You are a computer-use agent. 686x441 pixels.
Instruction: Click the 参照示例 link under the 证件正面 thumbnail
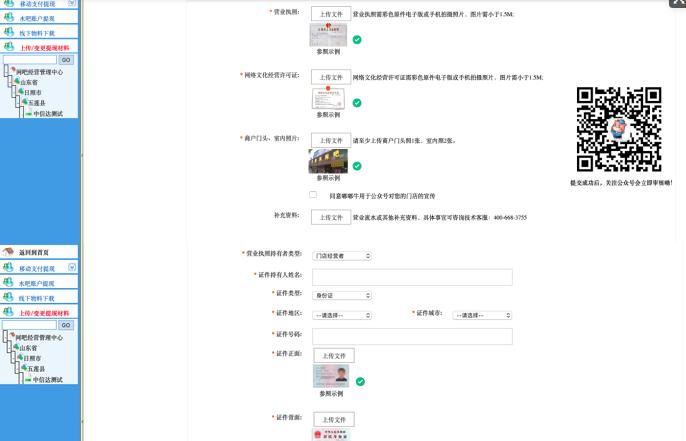point(331,393)
